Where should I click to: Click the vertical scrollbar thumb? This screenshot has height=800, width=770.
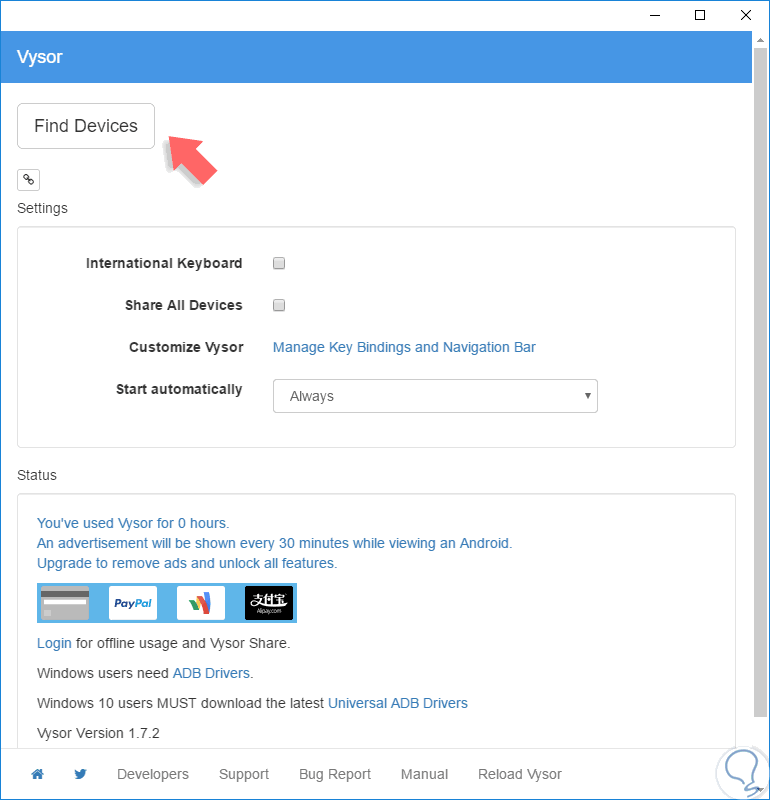click(x=760, y=383)
